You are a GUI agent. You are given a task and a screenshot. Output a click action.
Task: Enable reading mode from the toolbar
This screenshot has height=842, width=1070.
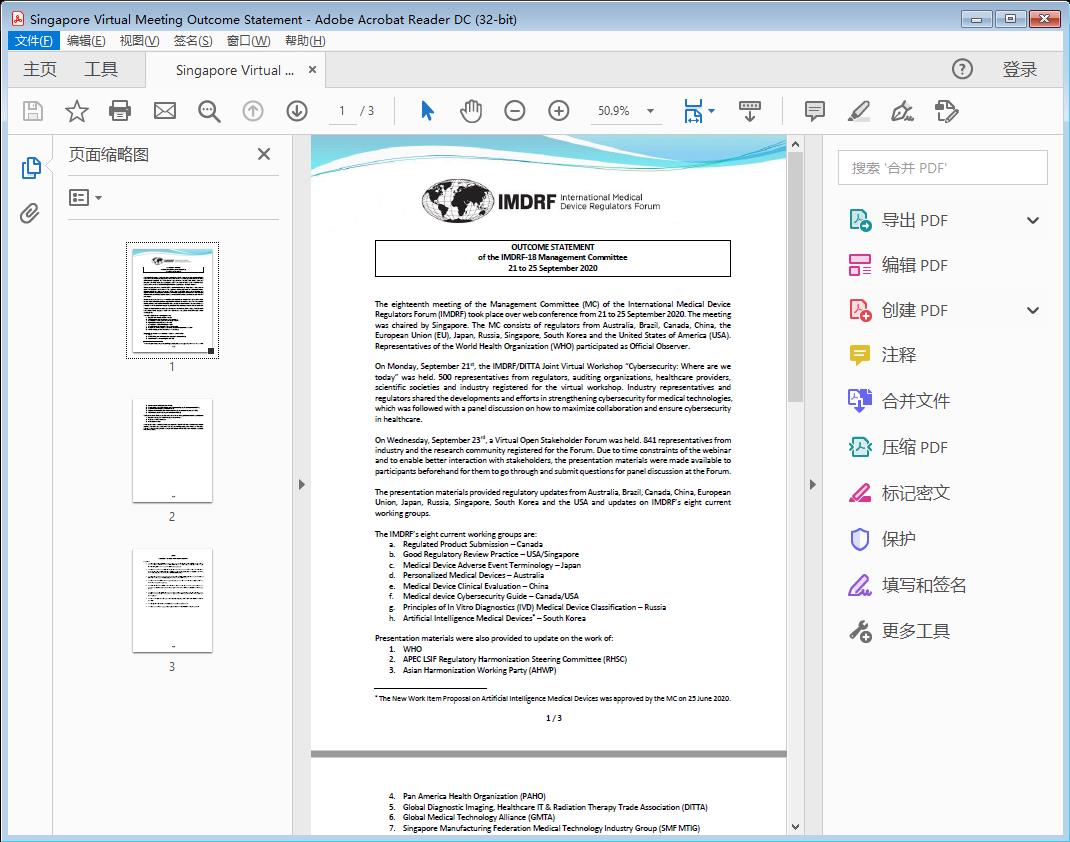[750, 111]
